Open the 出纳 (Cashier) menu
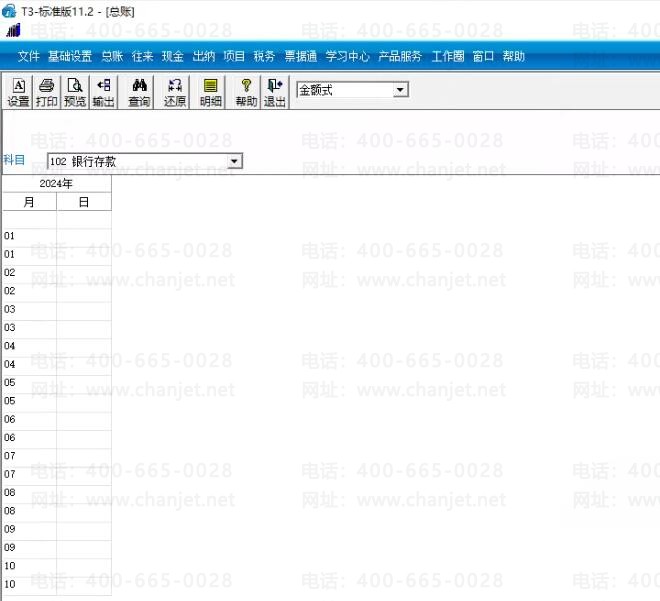660x601 pixels. (x=203, y=57)
